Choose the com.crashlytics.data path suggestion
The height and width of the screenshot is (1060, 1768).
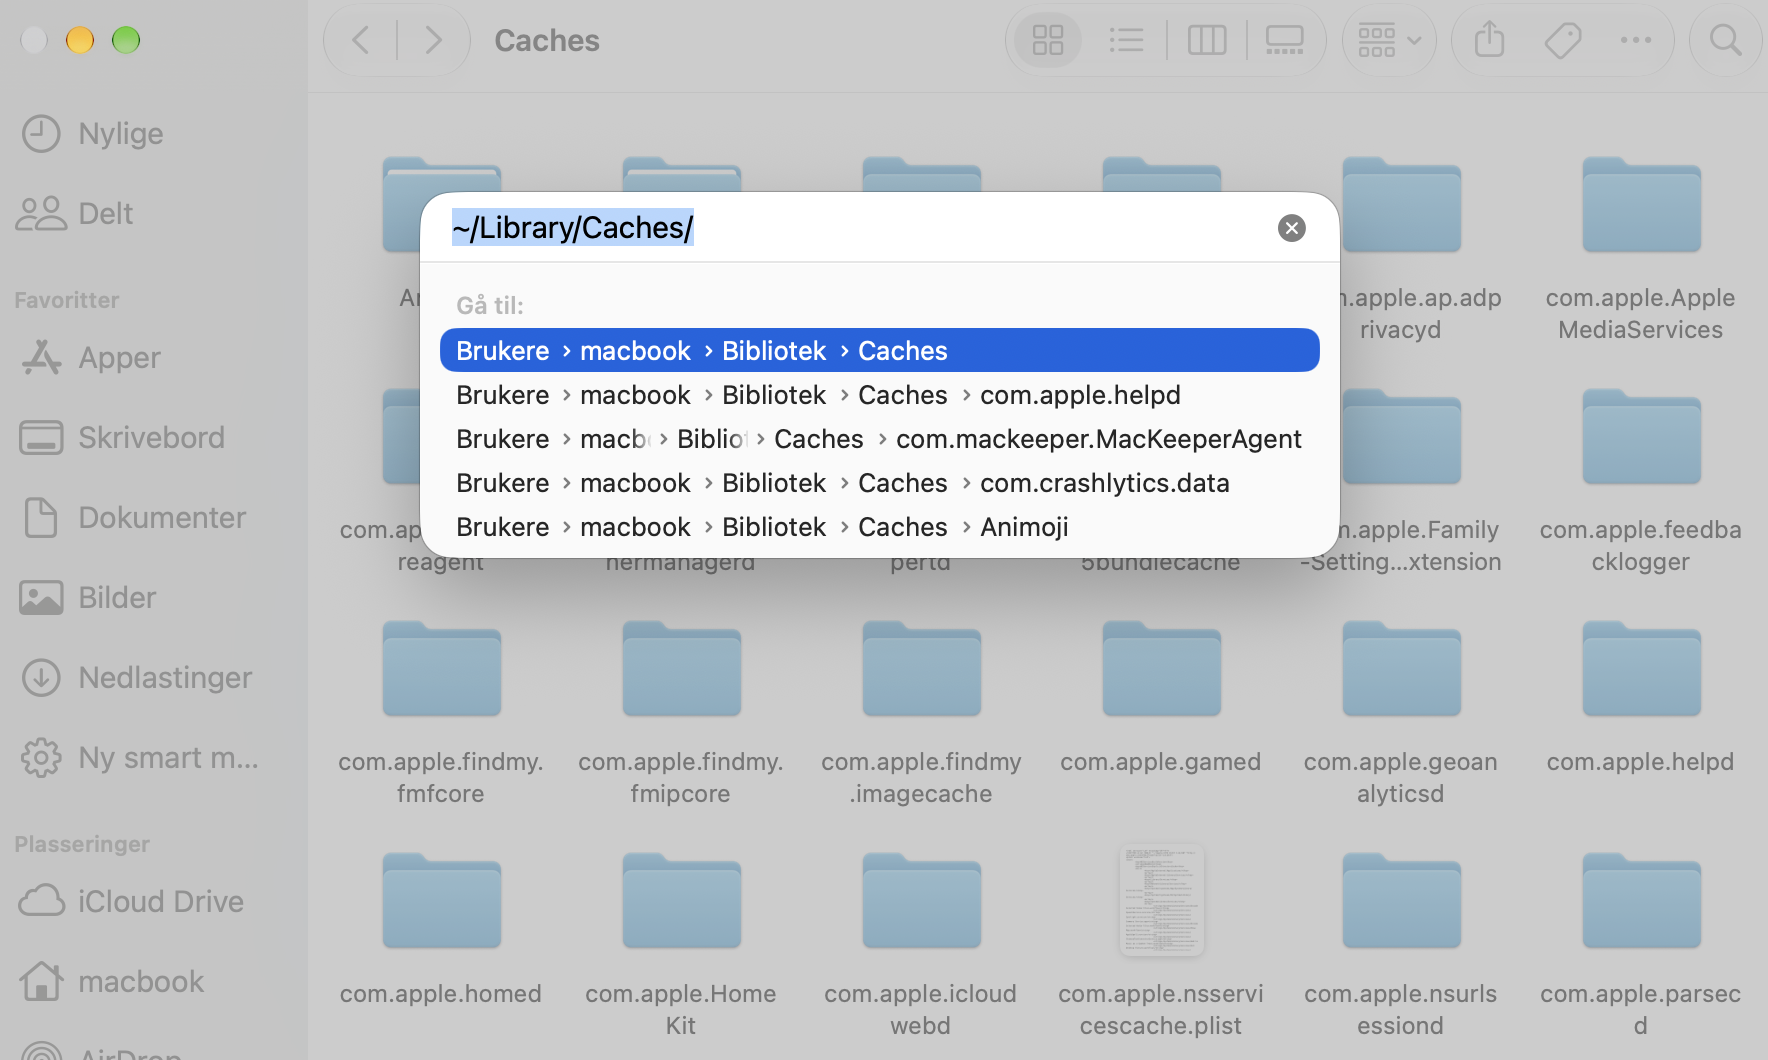tap(880, 483)
